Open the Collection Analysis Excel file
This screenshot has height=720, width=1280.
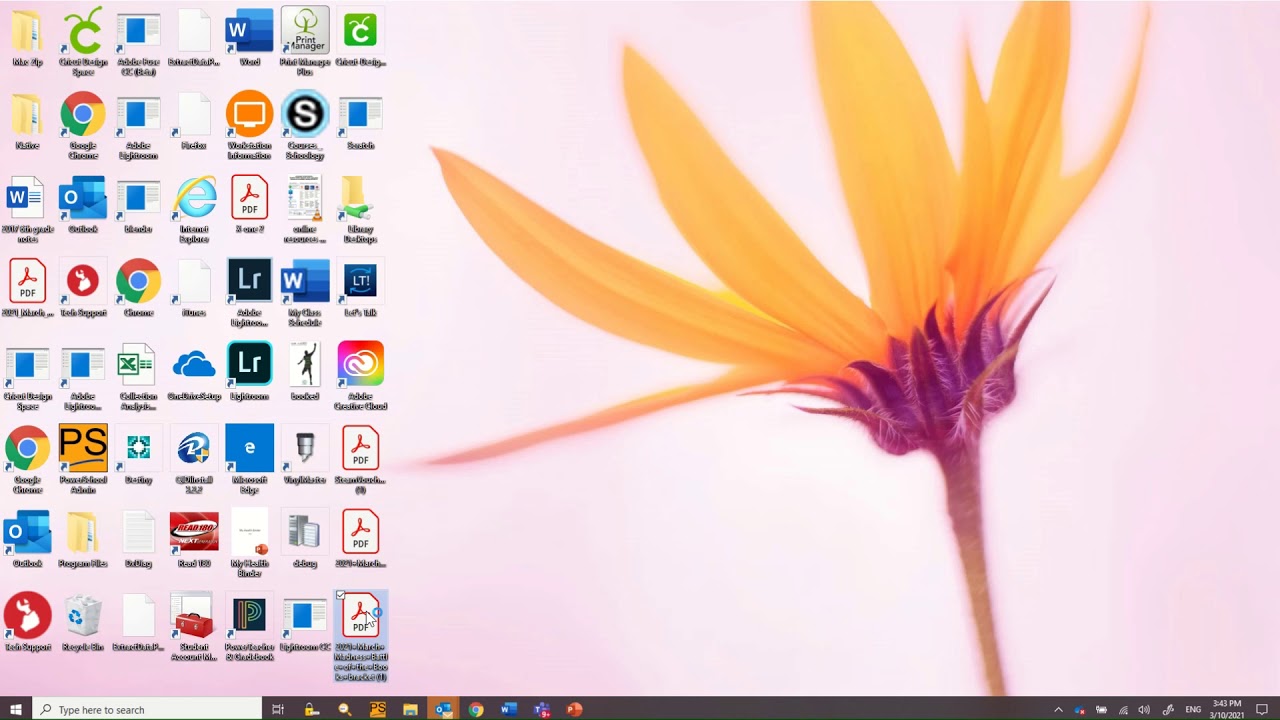138,377
